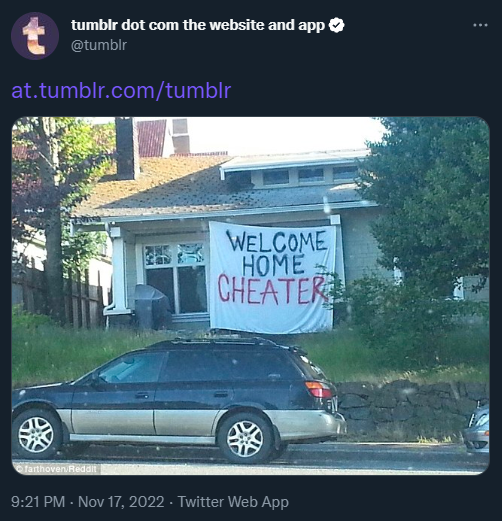Viewport: 502px width, 521px height.
Task: Open the attached photo at the Welcome Home Cheater banner
Action: pyautogui.click(x=272, y=278)
